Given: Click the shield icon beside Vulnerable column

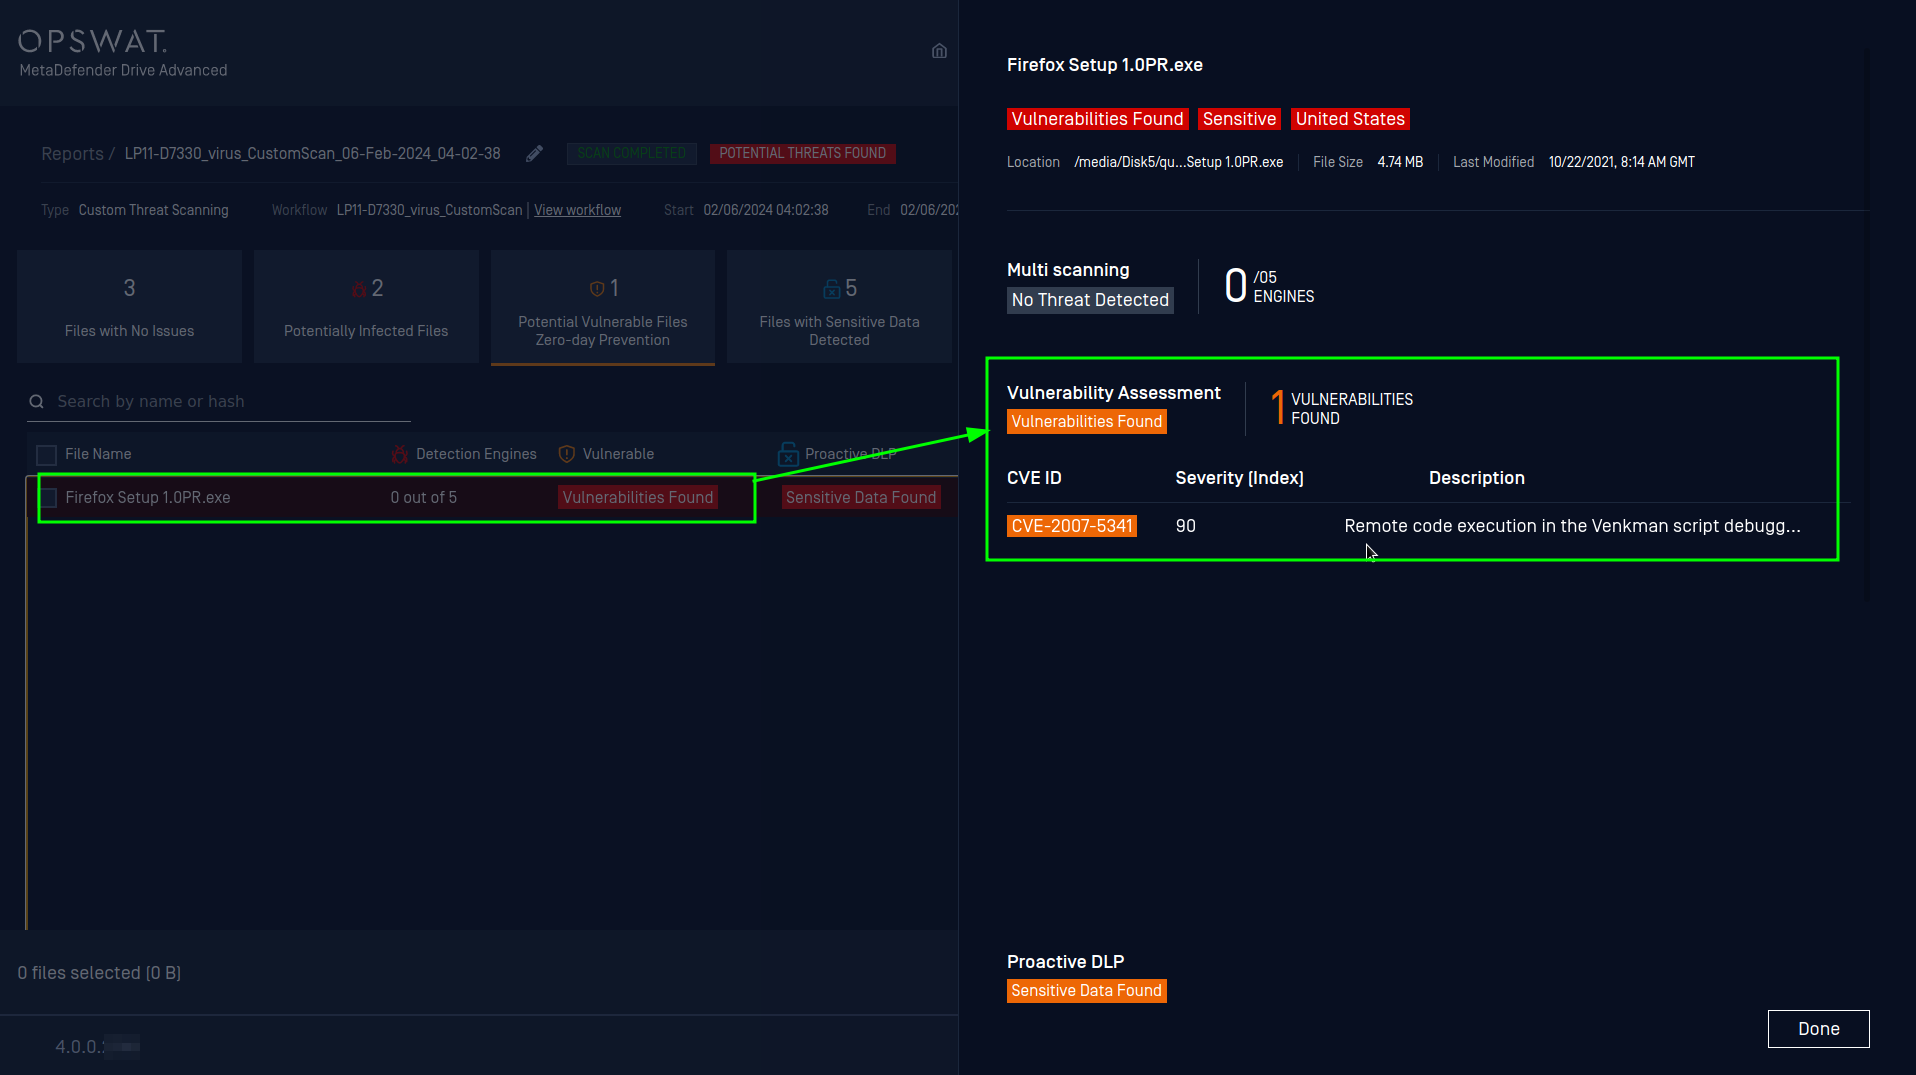Looking at the screenshot, I should pyautogui.click(x=567, y=454).
